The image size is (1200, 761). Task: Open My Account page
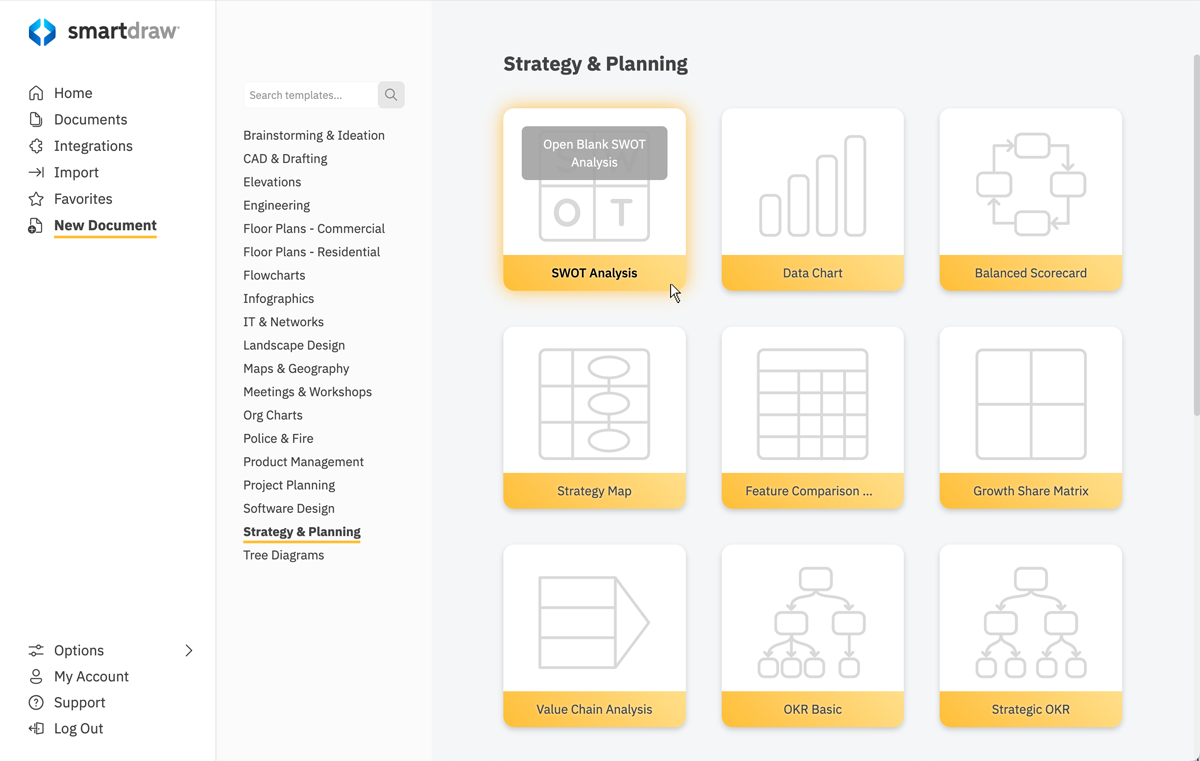tap(91, 677)
